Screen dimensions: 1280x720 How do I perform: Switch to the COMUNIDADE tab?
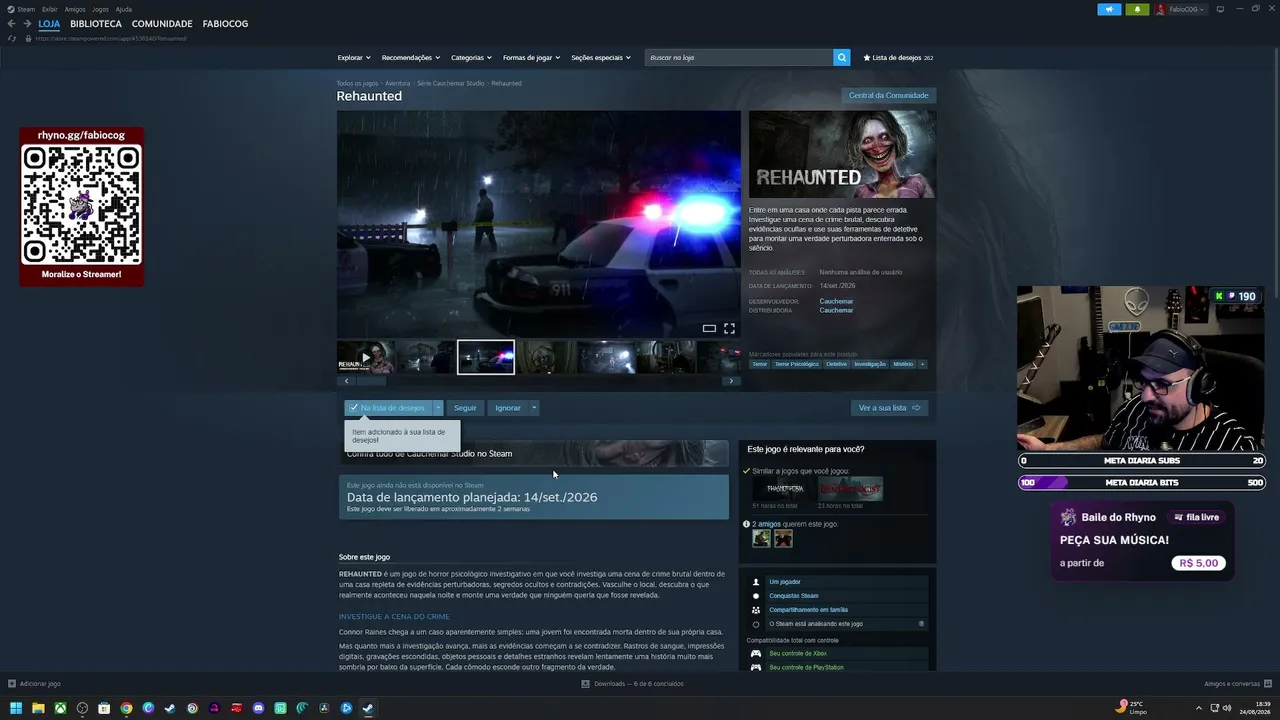(162, 24)
